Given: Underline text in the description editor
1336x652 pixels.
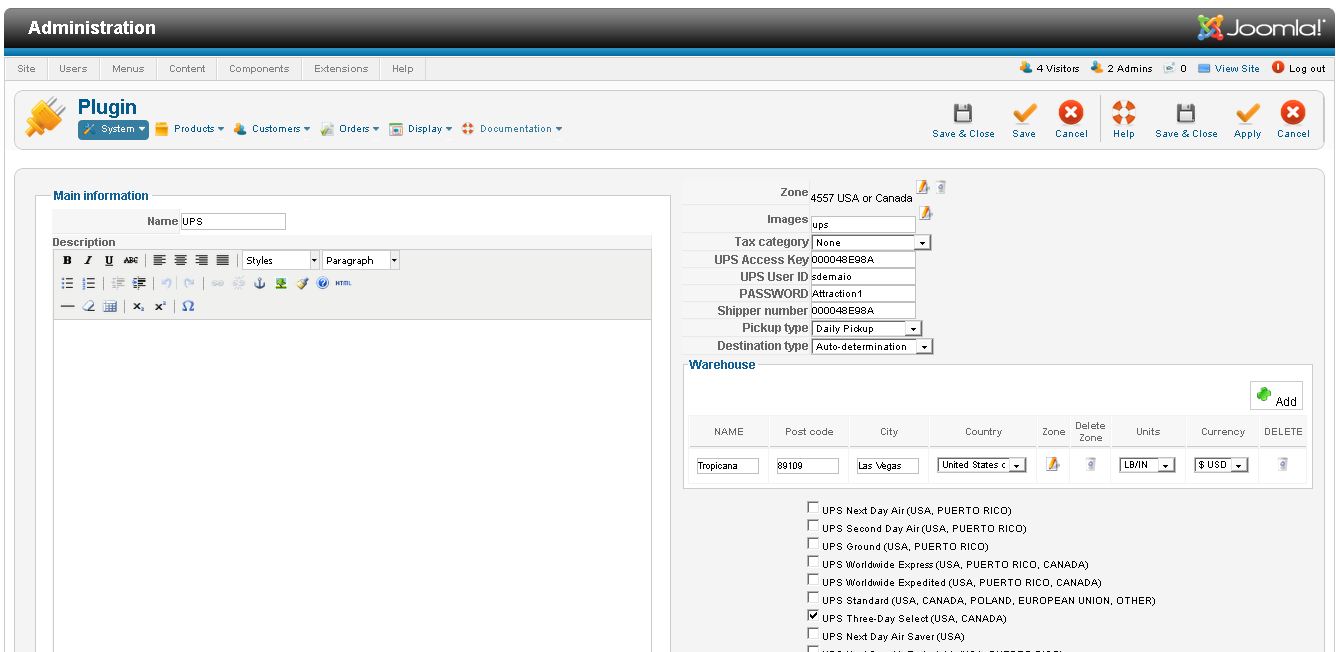Looking at the screenshot, I should pos(109,260).
